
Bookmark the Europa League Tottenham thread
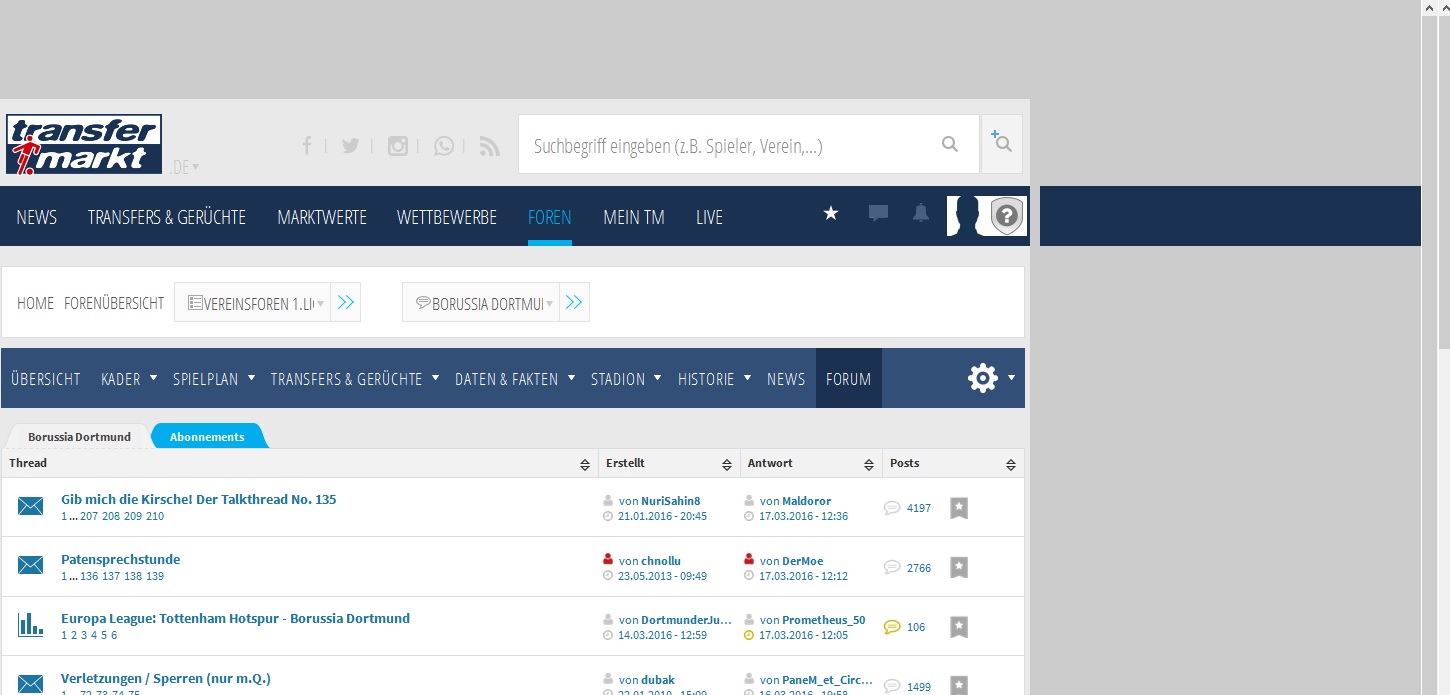(x=958, y=627)
